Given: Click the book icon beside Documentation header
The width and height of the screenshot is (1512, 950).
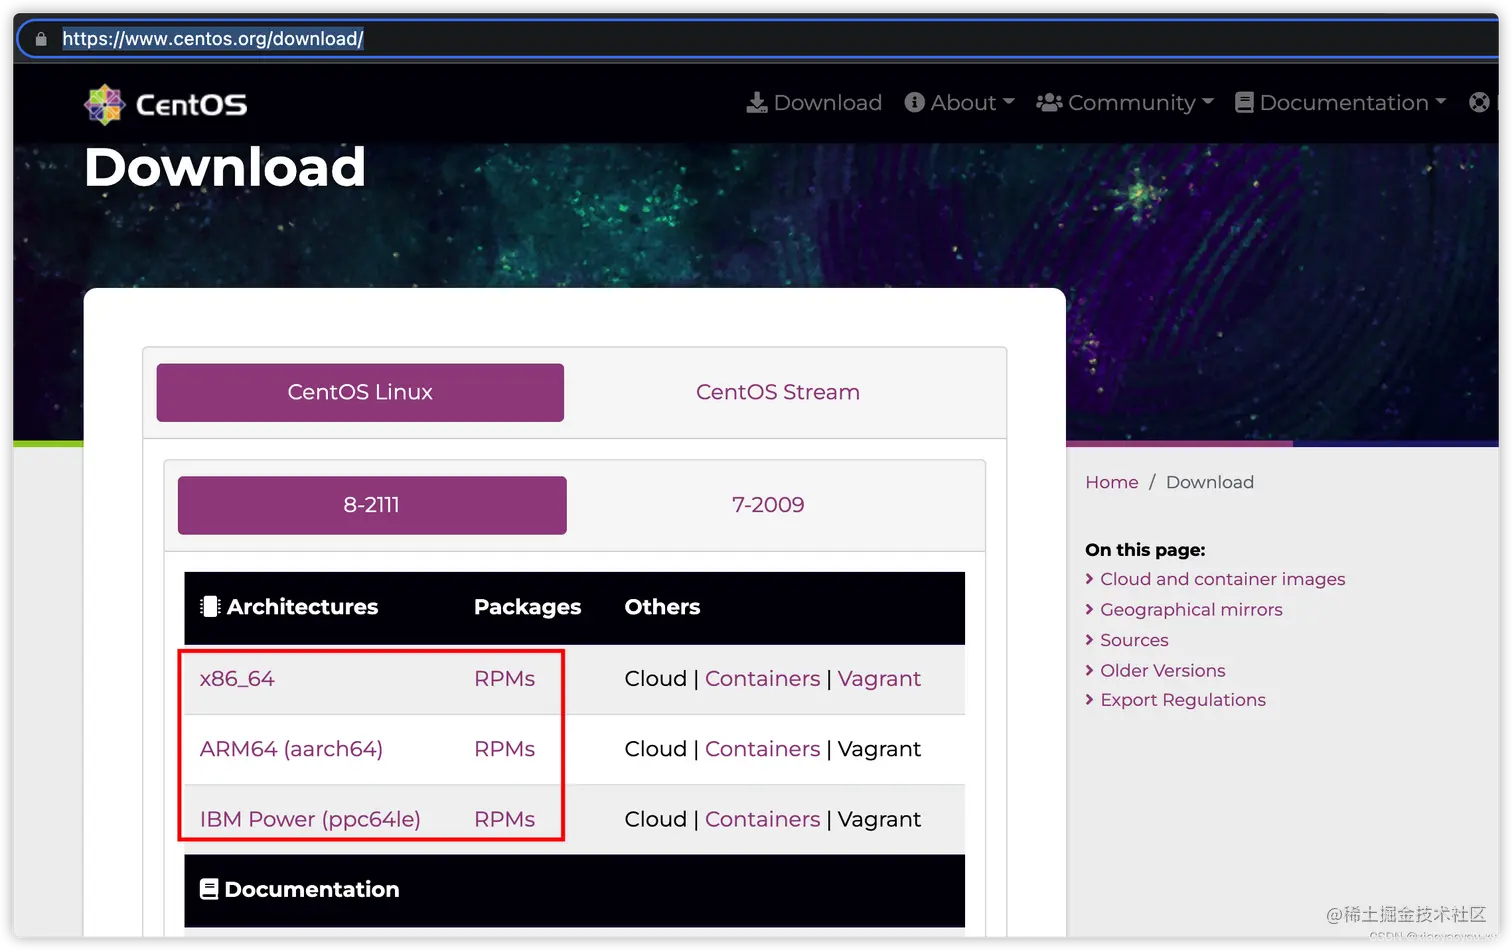Looking at the screenshot, I should [x=209, y=889].
